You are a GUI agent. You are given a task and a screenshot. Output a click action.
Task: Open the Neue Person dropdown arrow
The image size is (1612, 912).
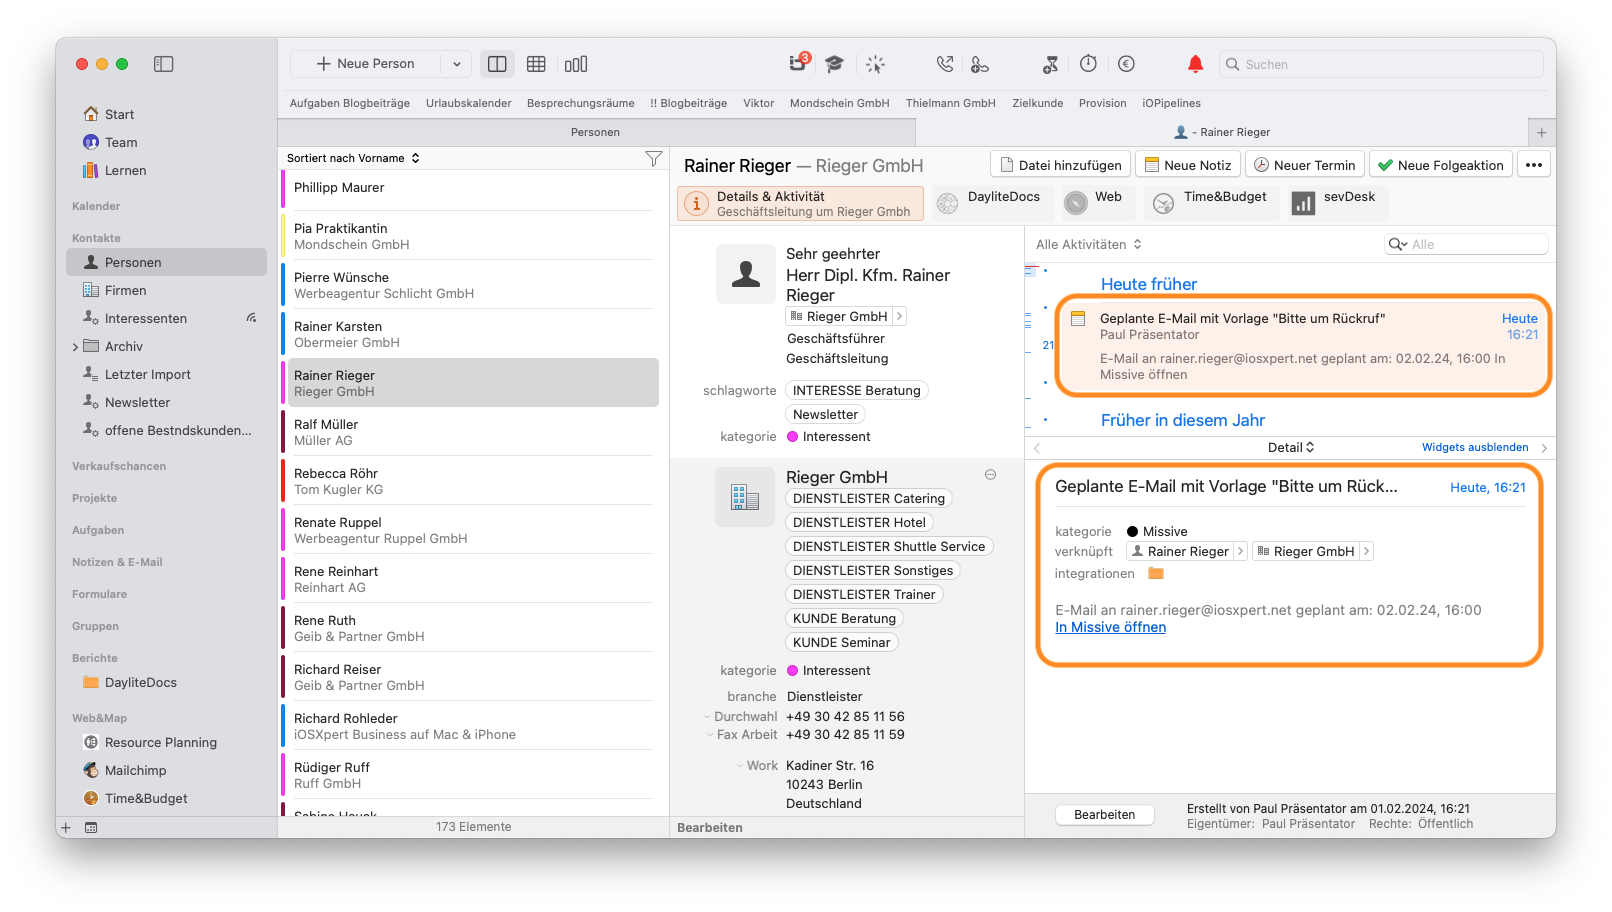pos(457,64)
